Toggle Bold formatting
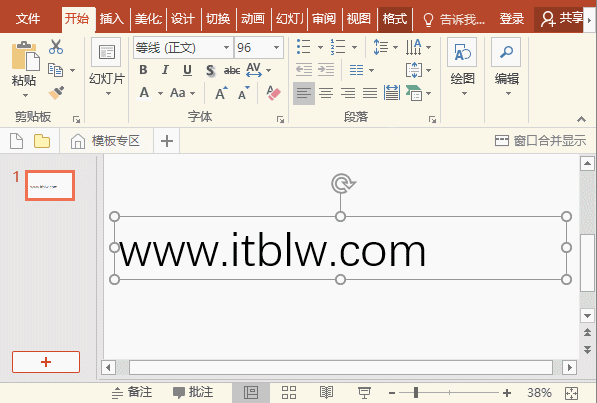This screenshot has width=597, height=403. (x=143, y=70)
